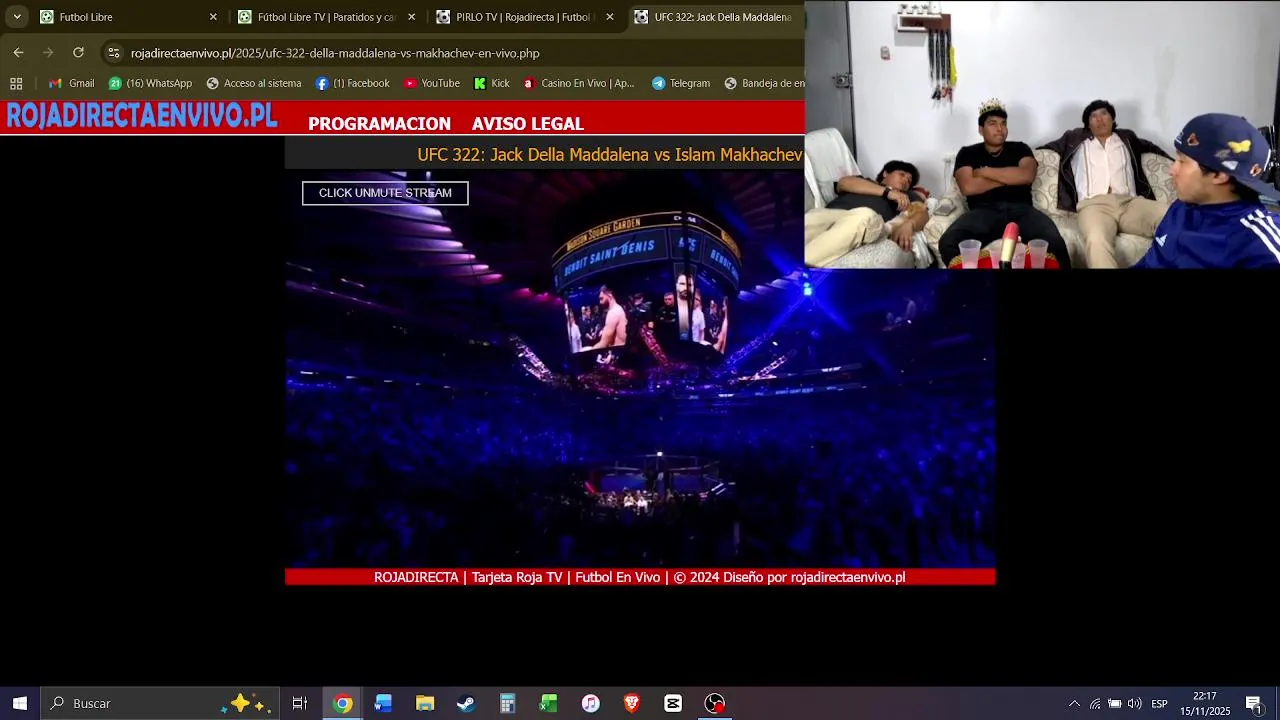Click the webcam overlay of four people

(1042, 135)
